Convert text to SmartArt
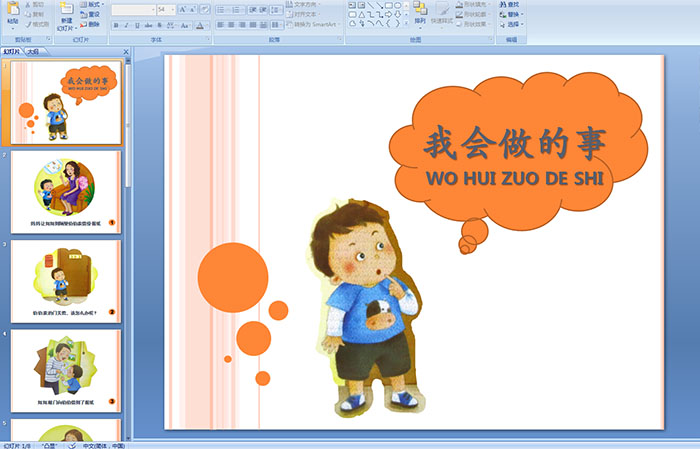This screenshot has height=449, width=700. pos(312,24)
